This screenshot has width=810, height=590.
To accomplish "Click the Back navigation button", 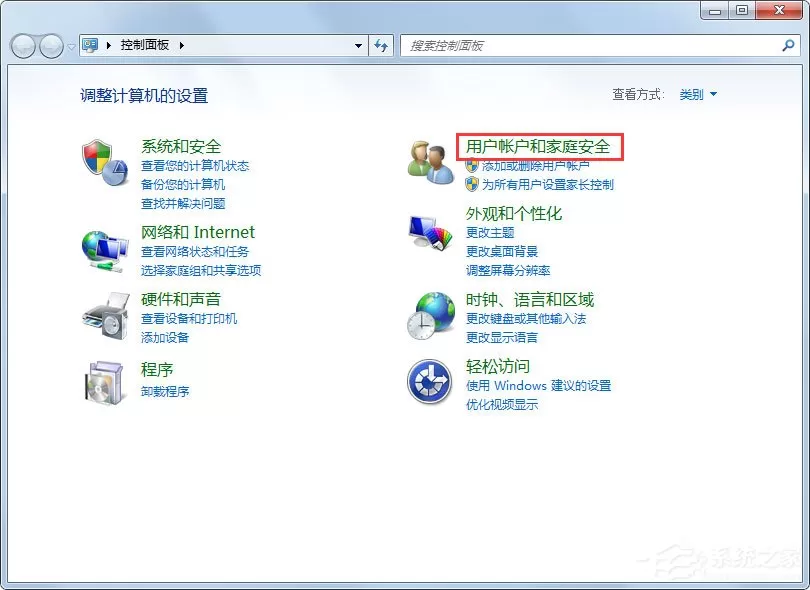I will tap(23, 46).
